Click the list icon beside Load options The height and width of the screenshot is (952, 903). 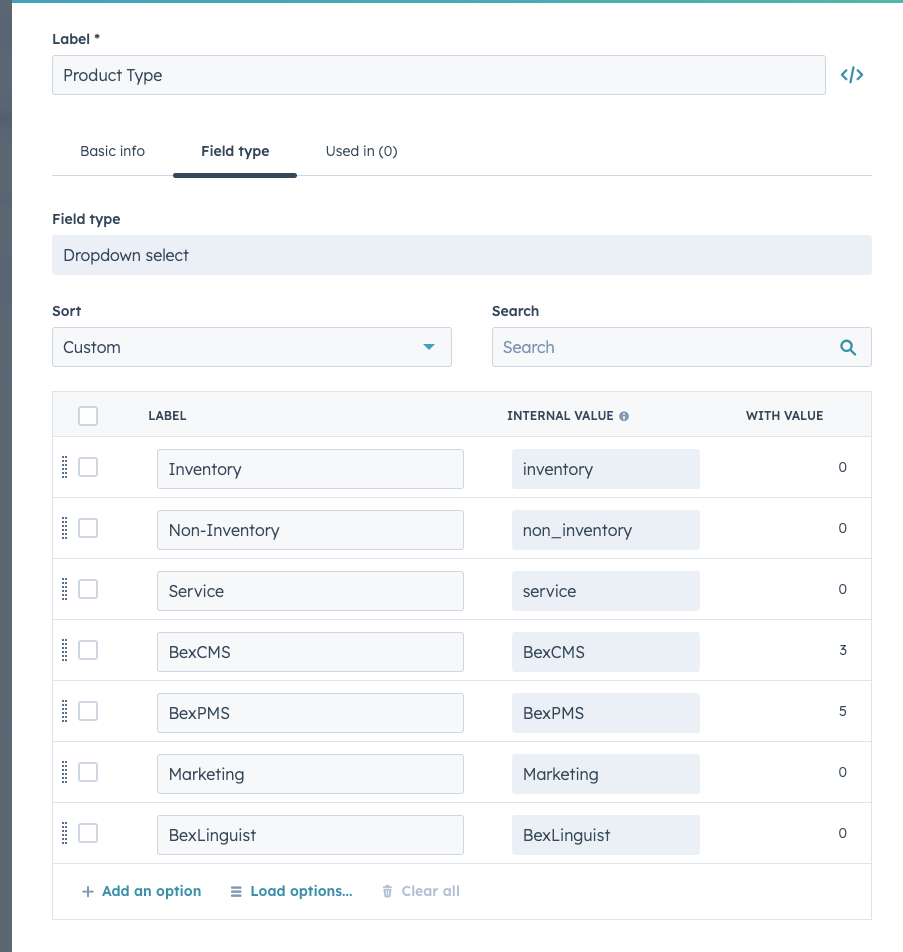pyautogui.click(x=236, y=891)
